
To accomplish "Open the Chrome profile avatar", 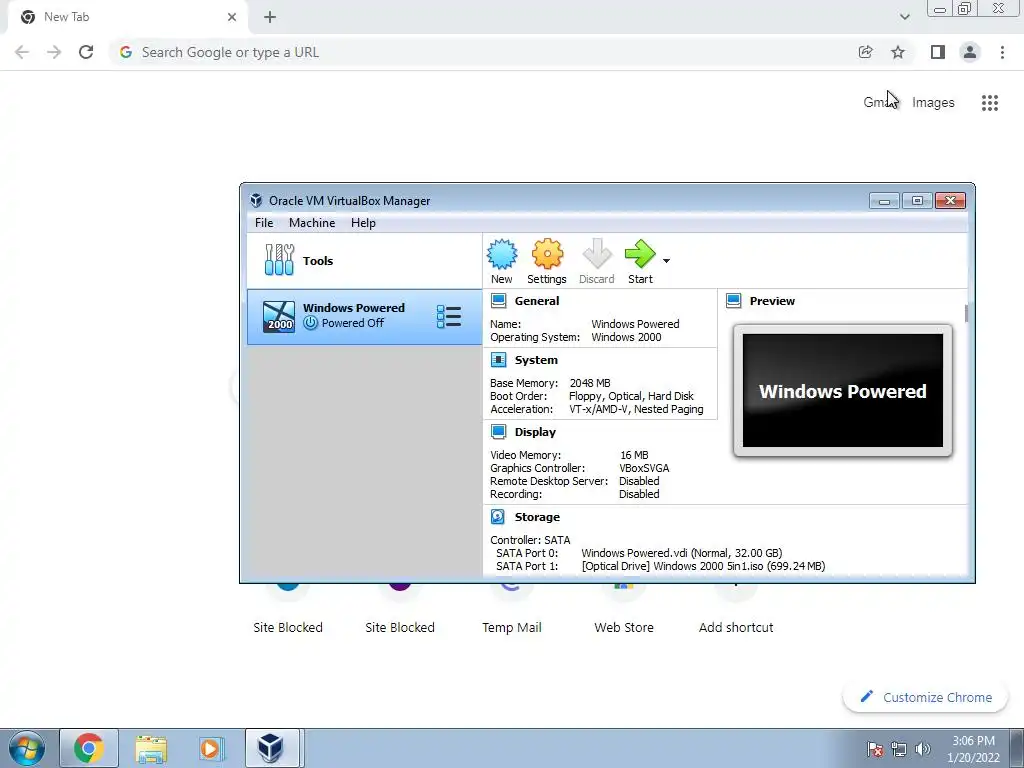I will pos(970,52).
